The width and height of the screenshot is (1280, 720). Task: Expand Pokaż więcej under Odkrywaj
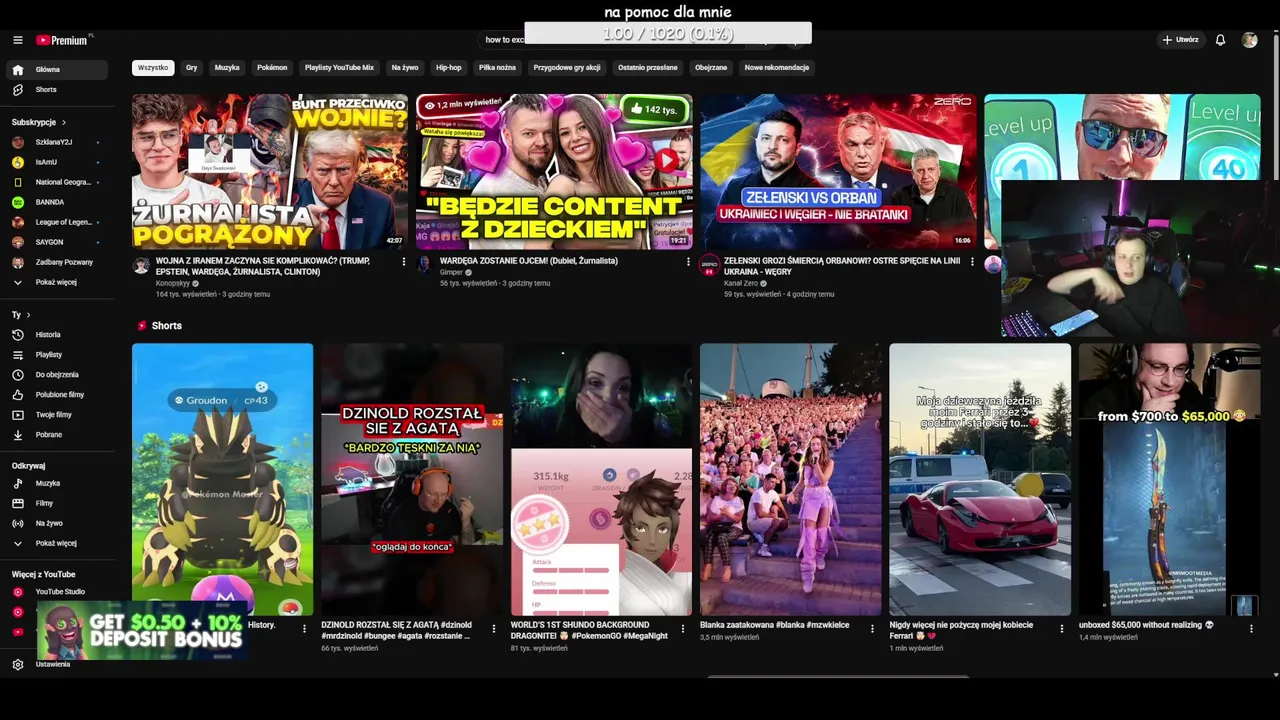(56, 543)
